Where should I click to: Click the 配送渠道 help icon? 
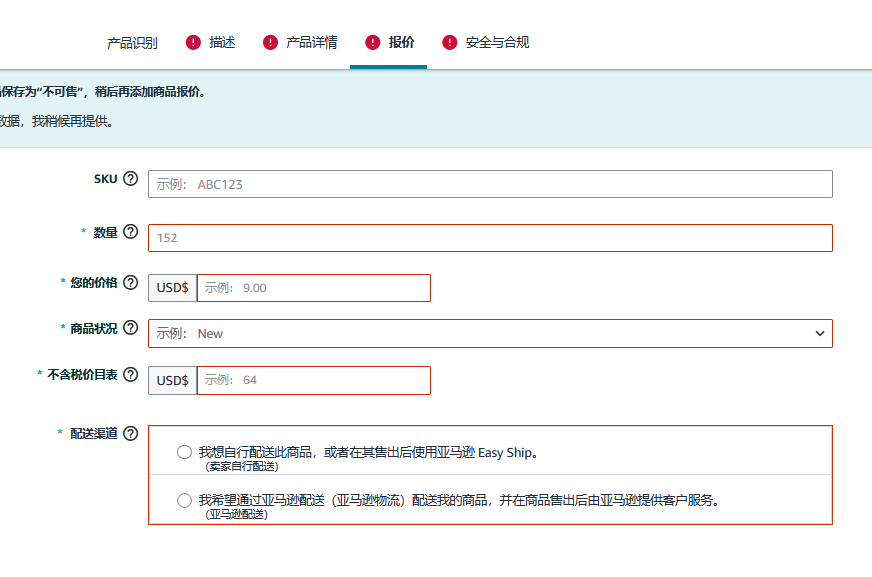tap(131, 434)
